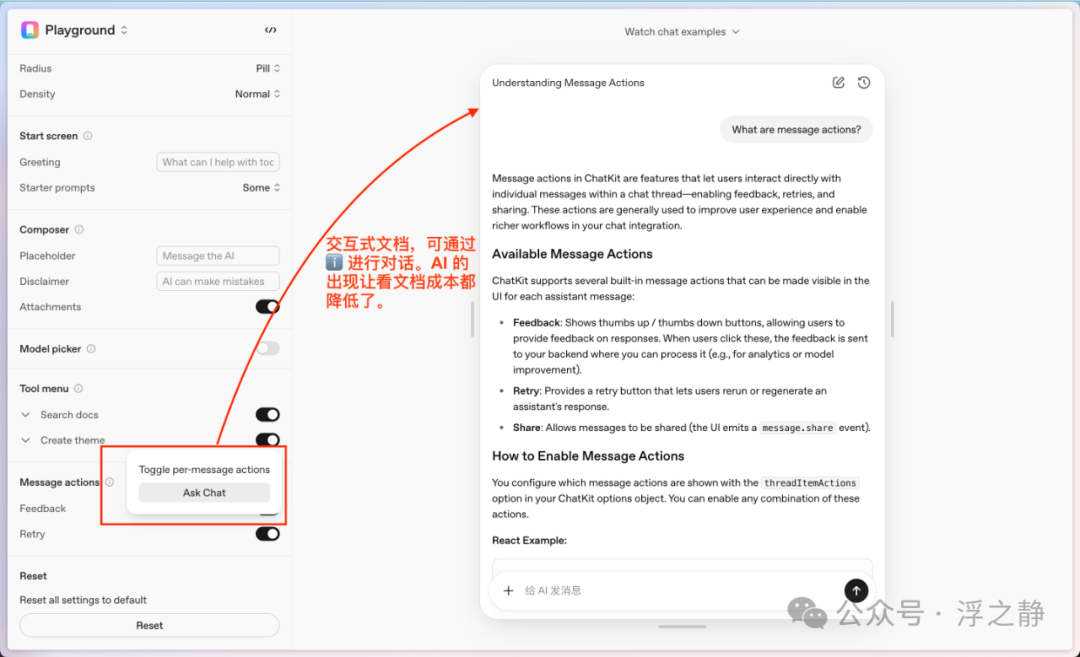Image resolution: width=1080 pixels, height=657 pixels.
Task: Send the message with the arrow button
Action: [856, 590]
